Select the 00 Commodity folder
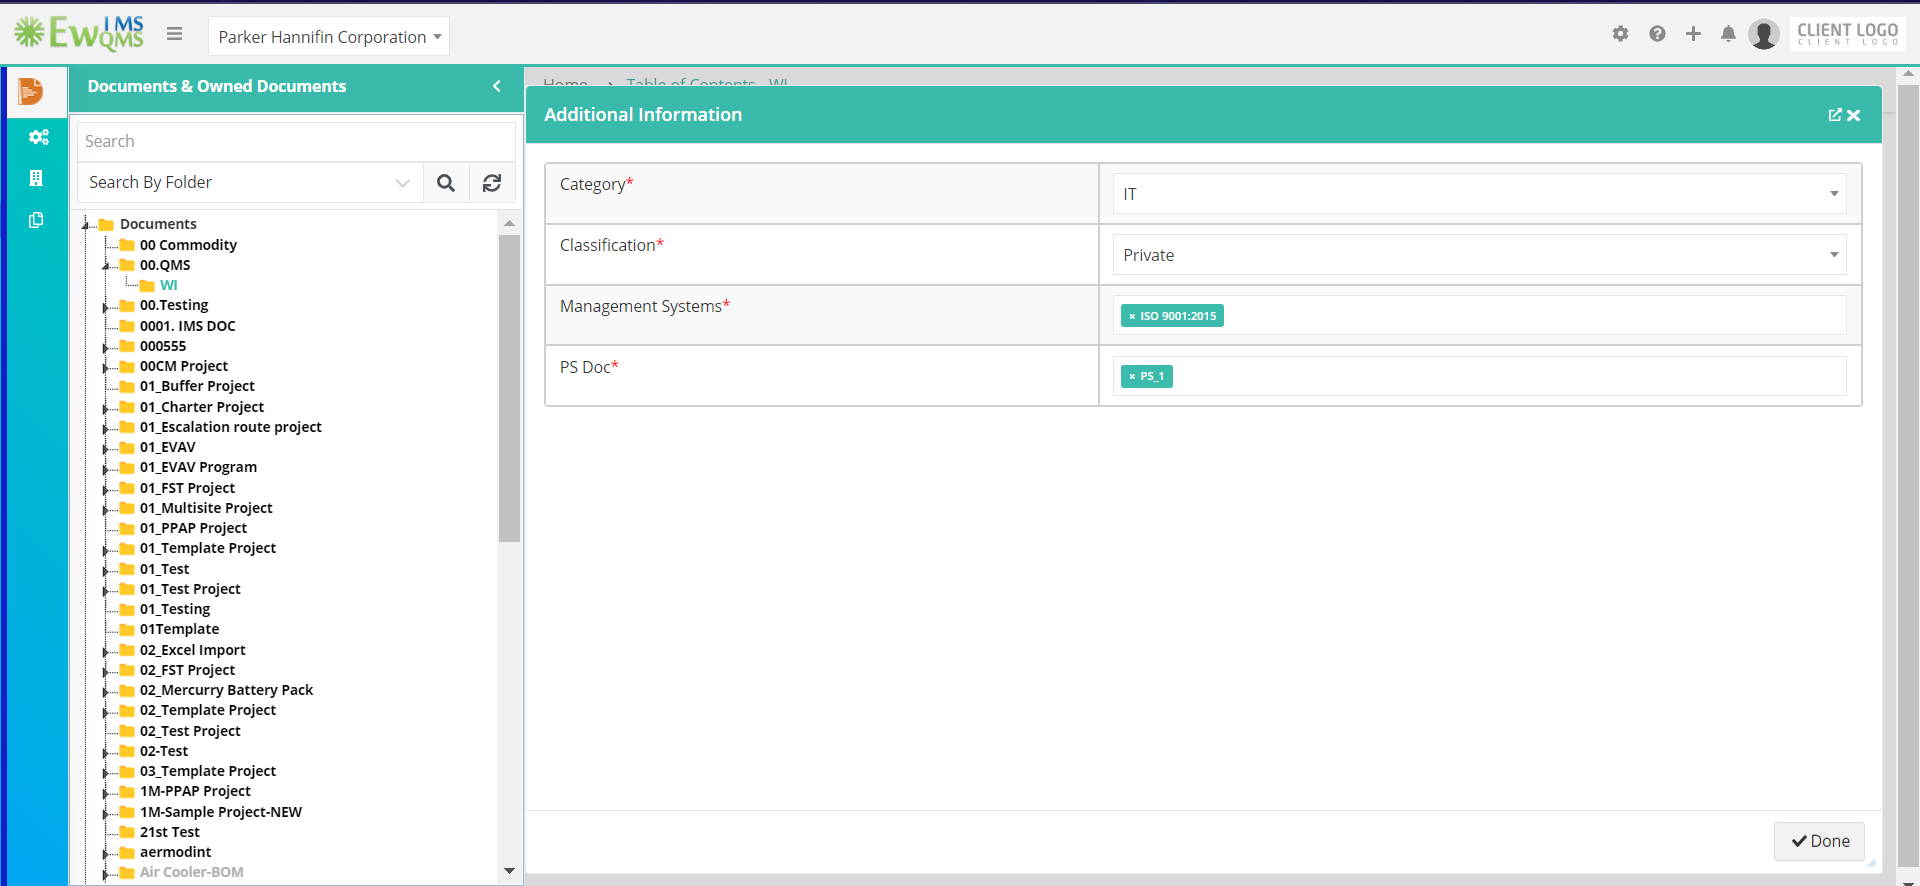Image resolution: width=1920 pixels, height=886 pixels. point(188,245)
